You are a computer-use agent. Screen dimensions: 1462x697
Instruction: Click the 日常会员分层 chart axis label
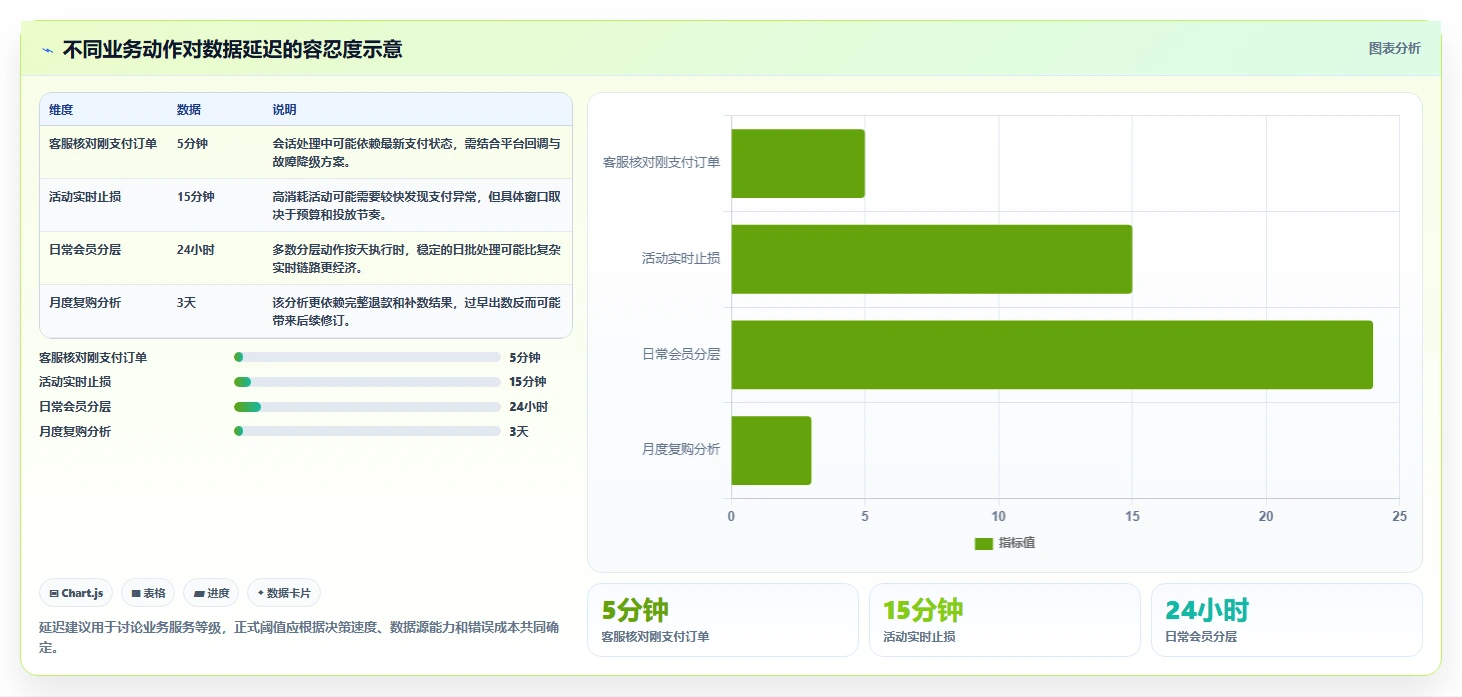point(681,355)
